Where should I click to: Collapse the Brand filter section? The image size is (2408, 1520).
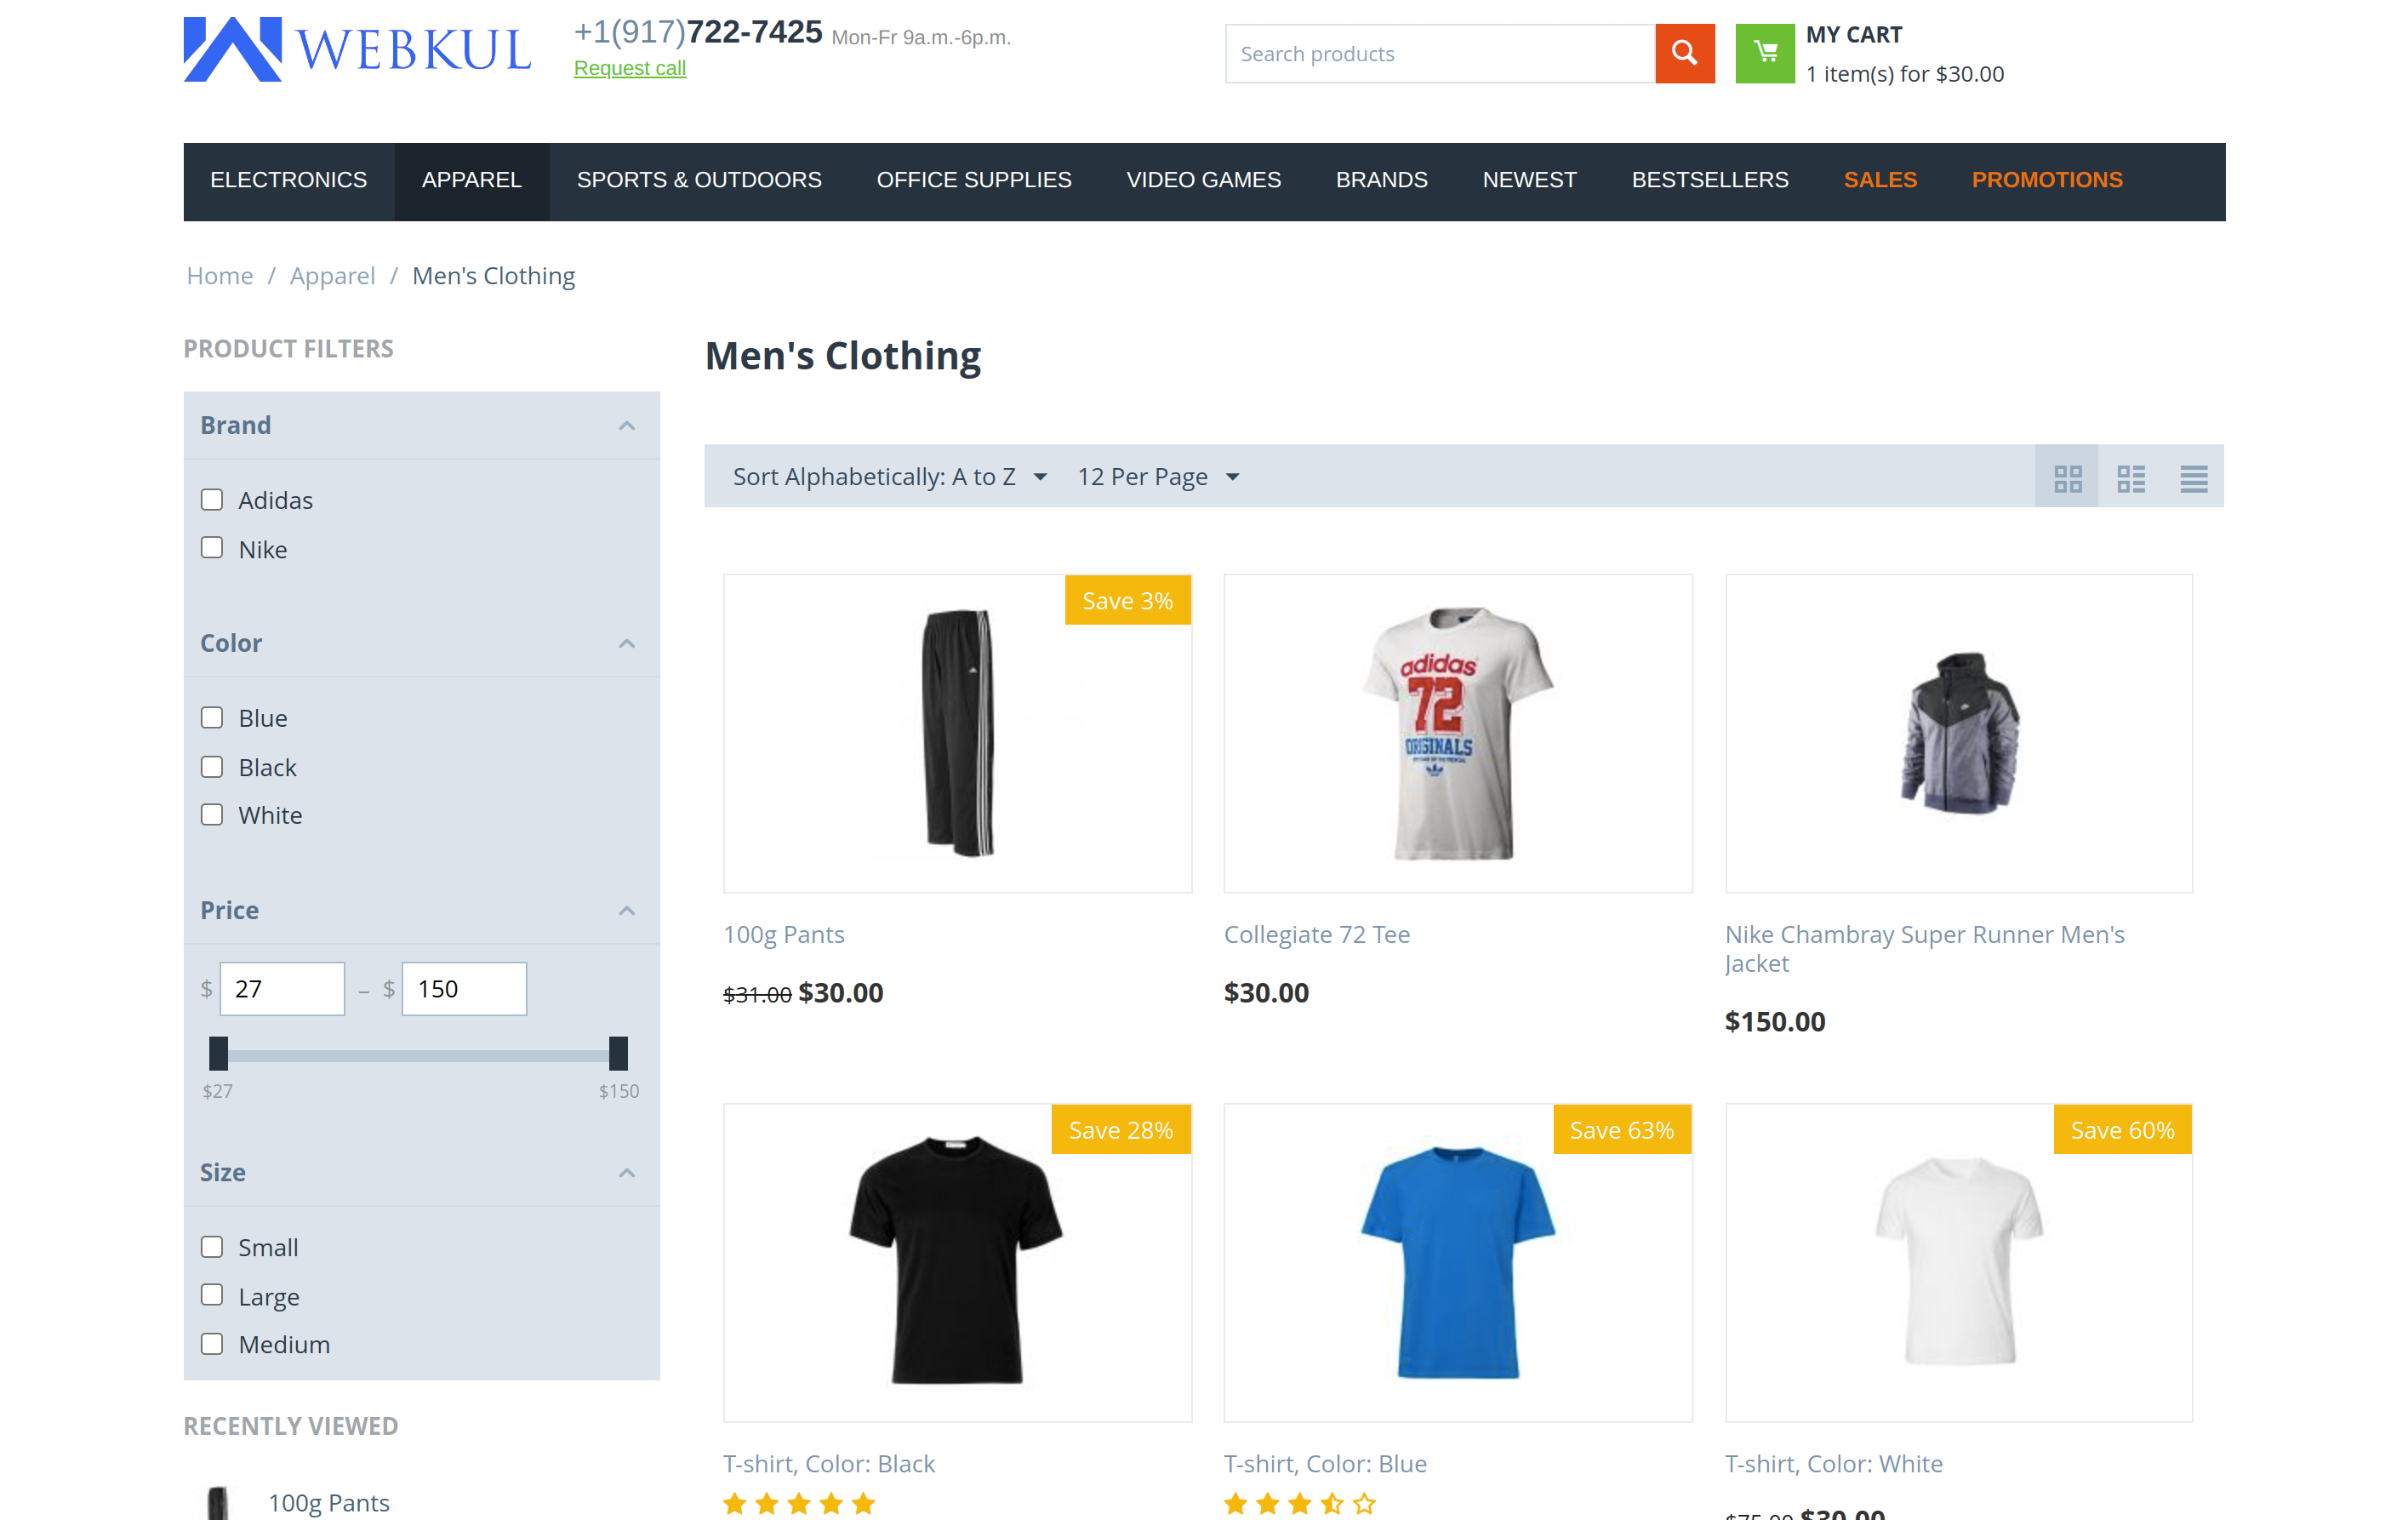[627, 425]
